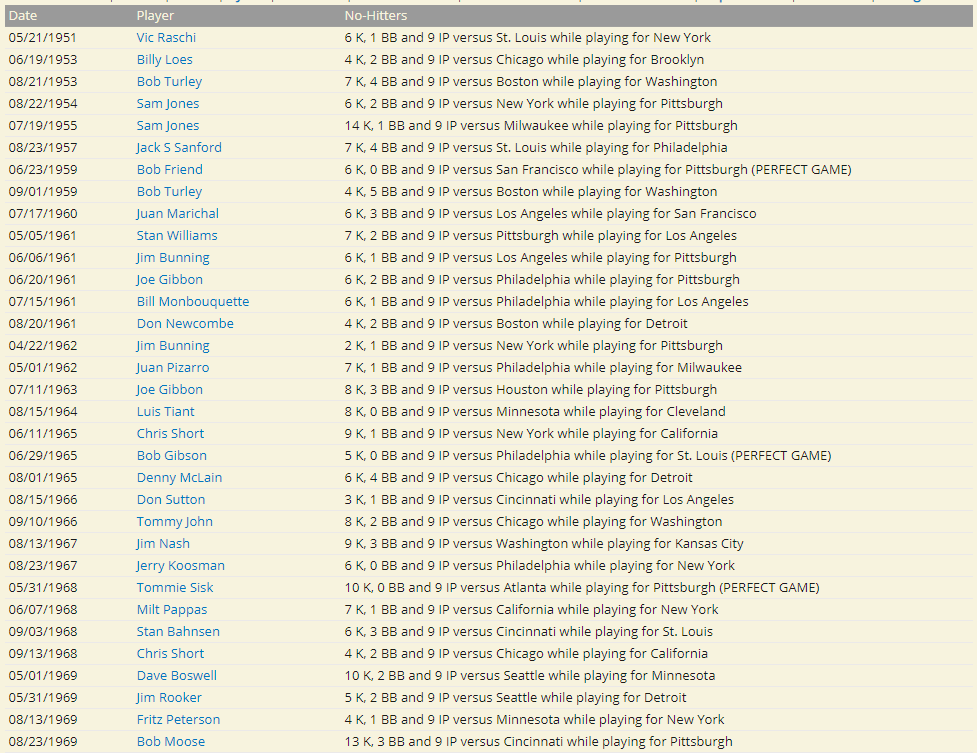
Task: Click the Date column header
Action: [x=23, y=16]
